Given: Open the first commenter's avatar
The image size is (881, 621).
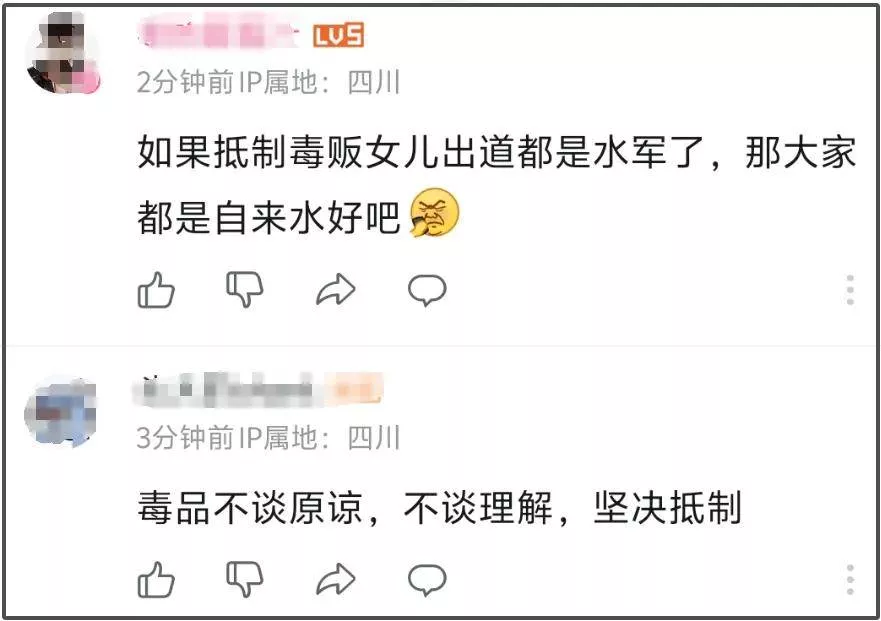Looking at the screenshot, I should click(63, 53).
